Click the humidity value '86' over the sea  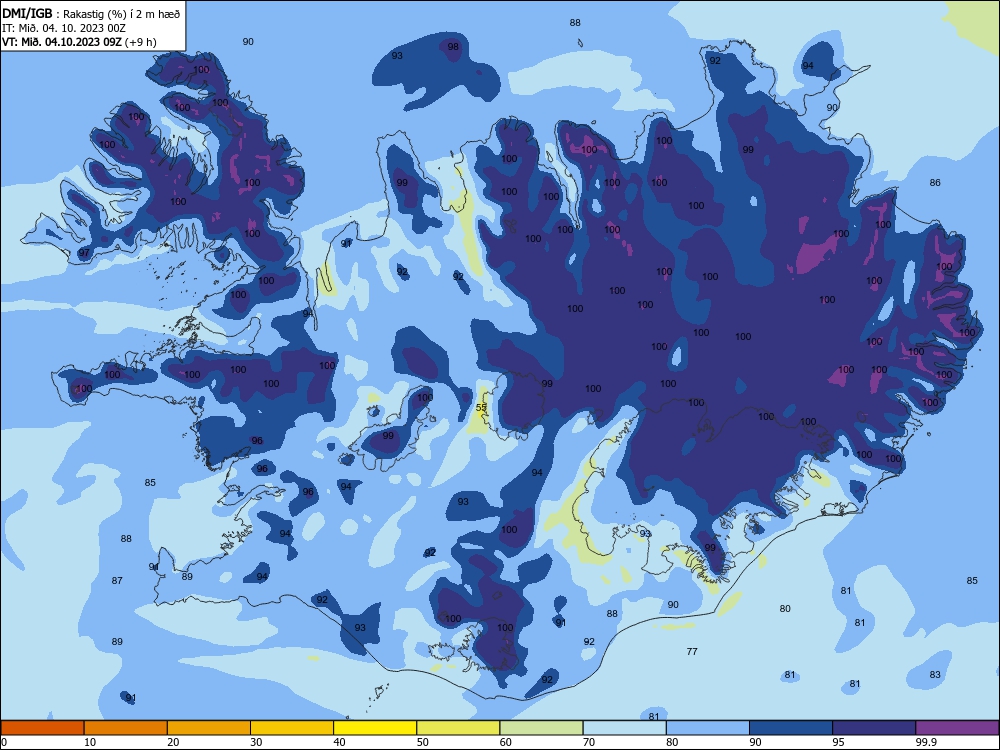935,182
